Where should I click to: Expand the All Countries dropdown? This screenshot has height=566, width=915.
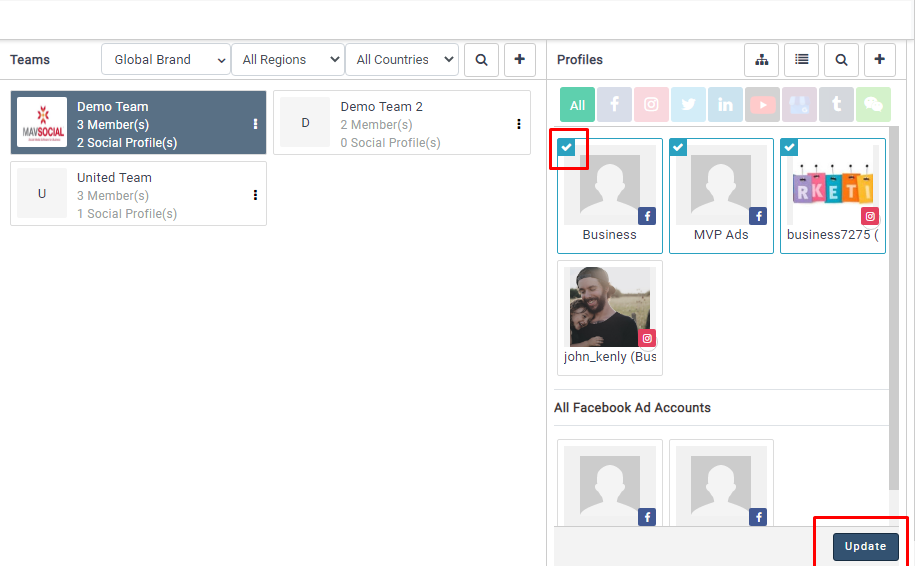[x=401, y=60]
